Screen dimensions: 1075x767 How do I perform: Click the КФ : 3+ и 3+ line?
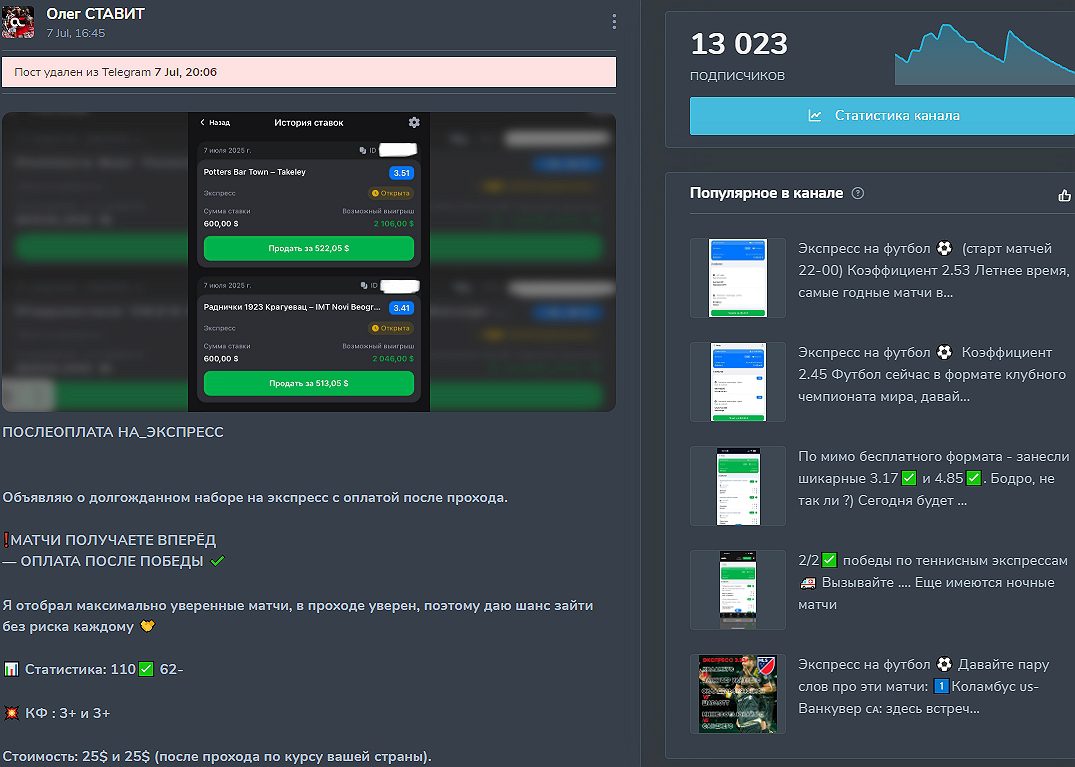(x=57, y=713)
